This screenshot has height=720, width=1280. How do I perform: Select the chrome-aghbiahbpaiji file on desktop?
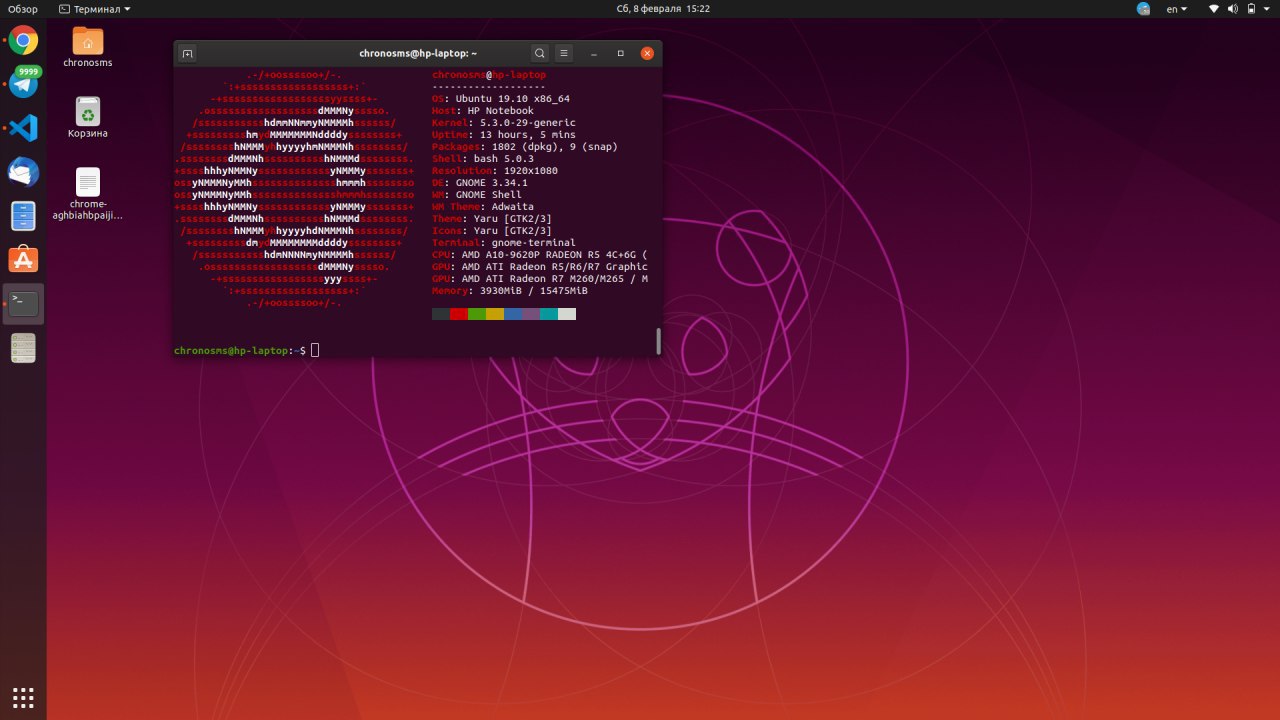88,194
